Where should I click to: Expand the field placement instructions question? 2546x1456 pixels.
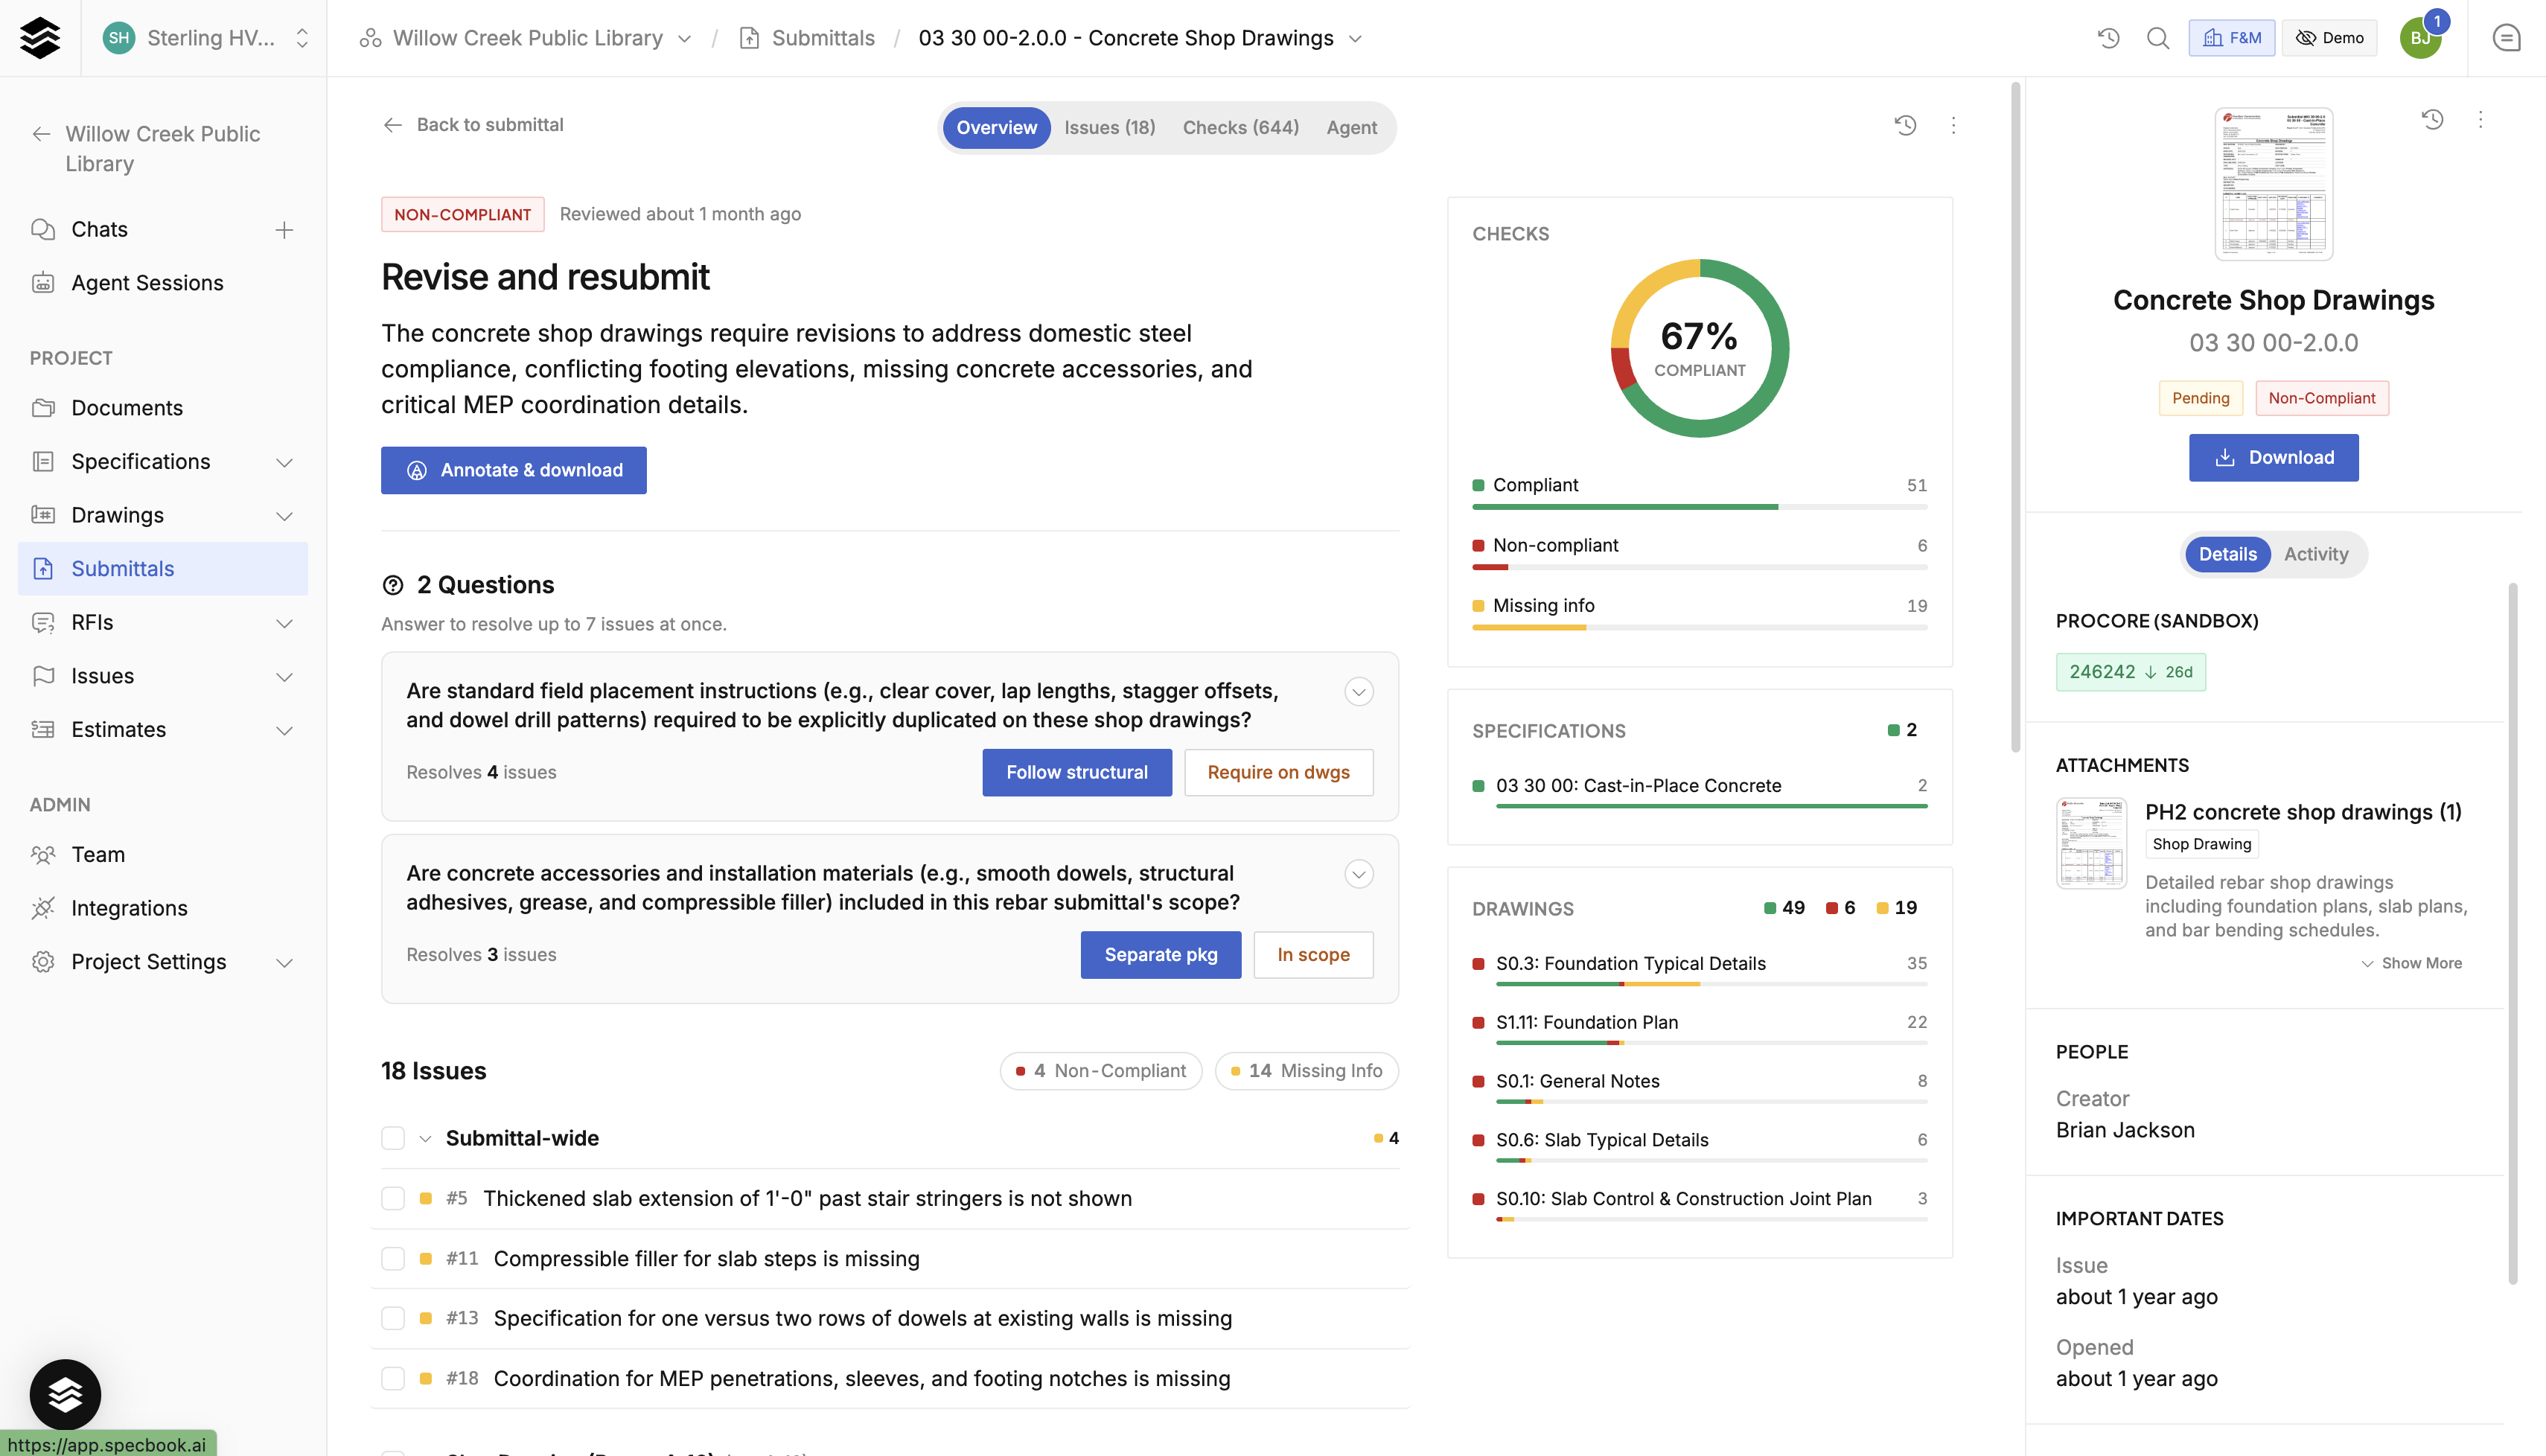point(1358,692)
